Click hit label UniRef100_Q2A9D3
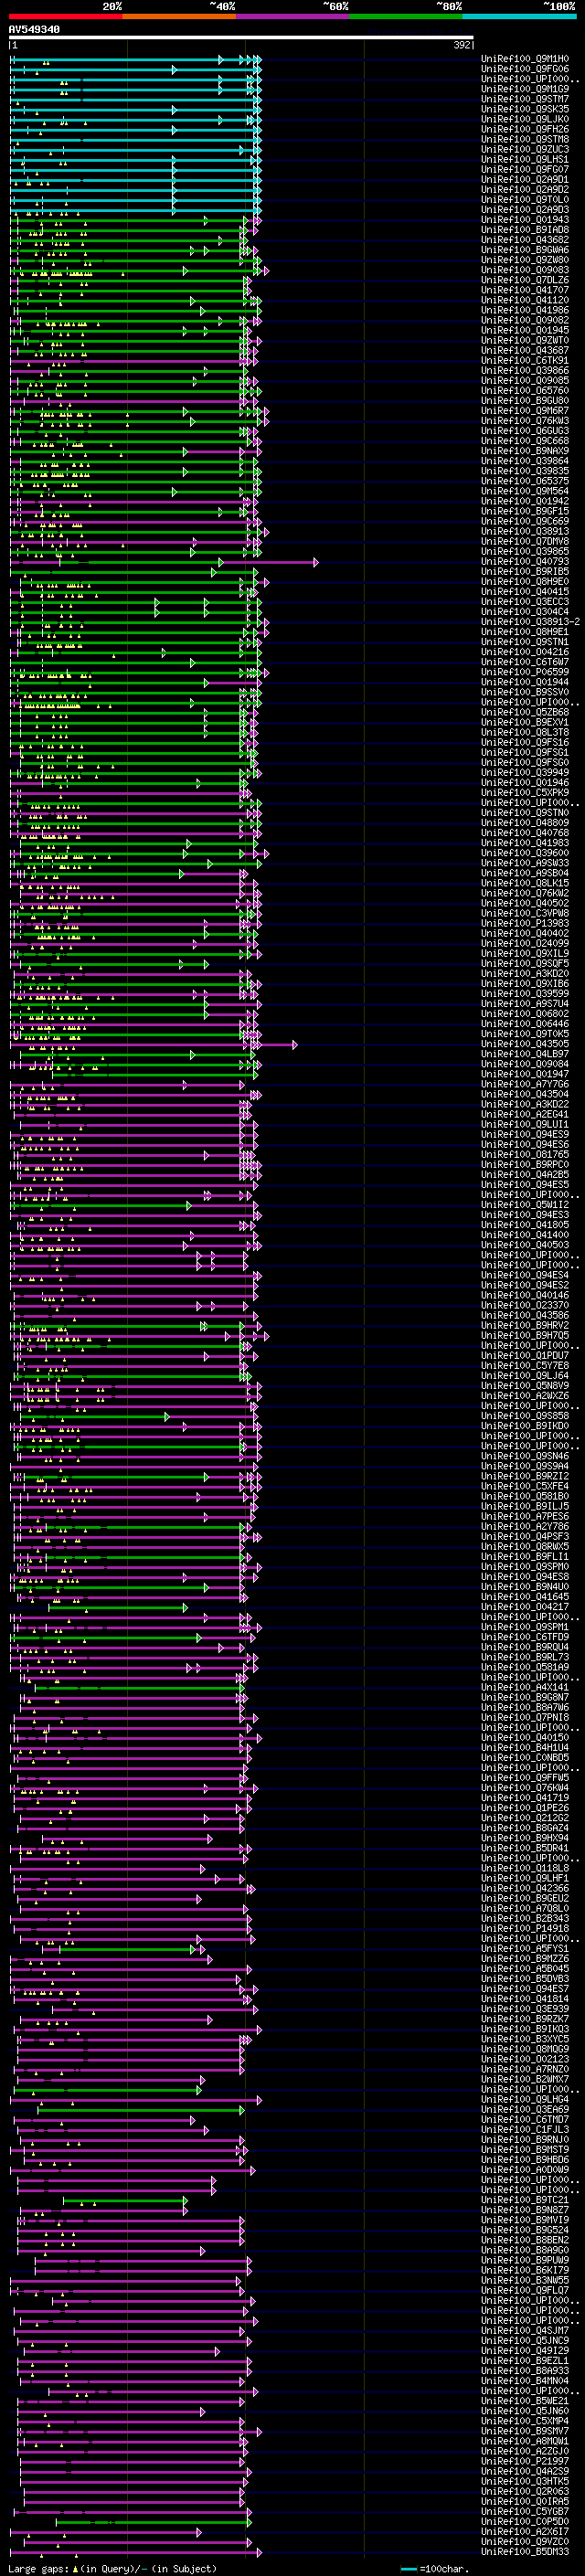This screenshot has width=585, height=2576. tap(525, 209)
